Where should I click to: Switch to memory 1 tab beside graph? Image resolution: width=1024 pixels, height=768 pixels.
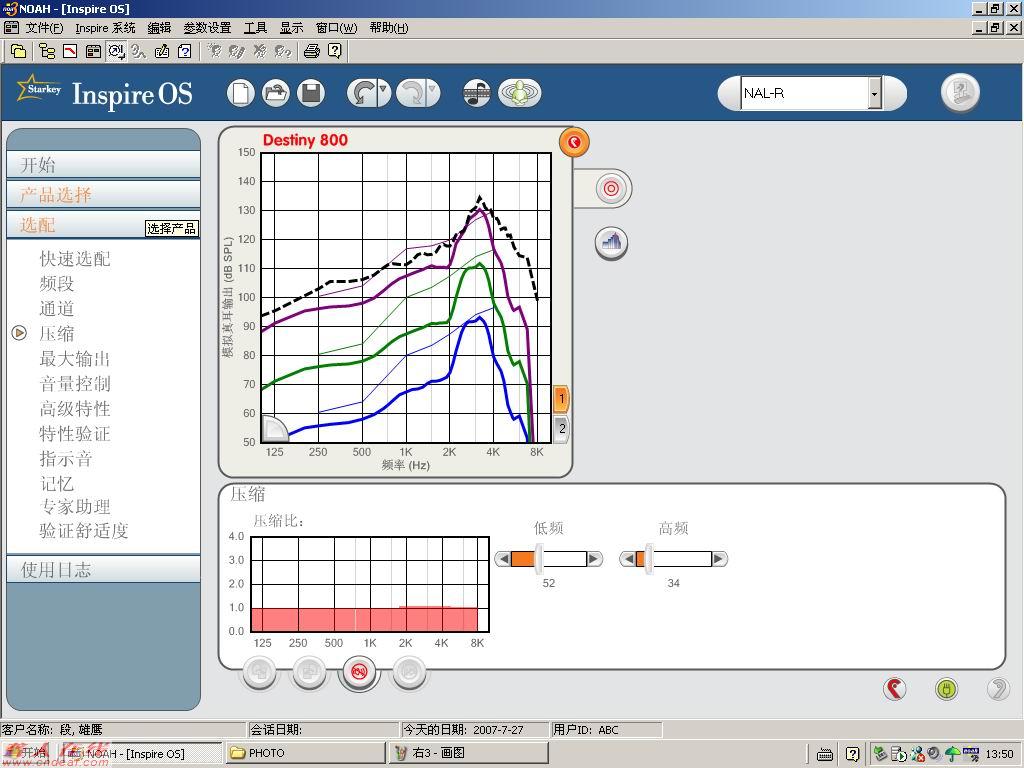tap(561, 399)
